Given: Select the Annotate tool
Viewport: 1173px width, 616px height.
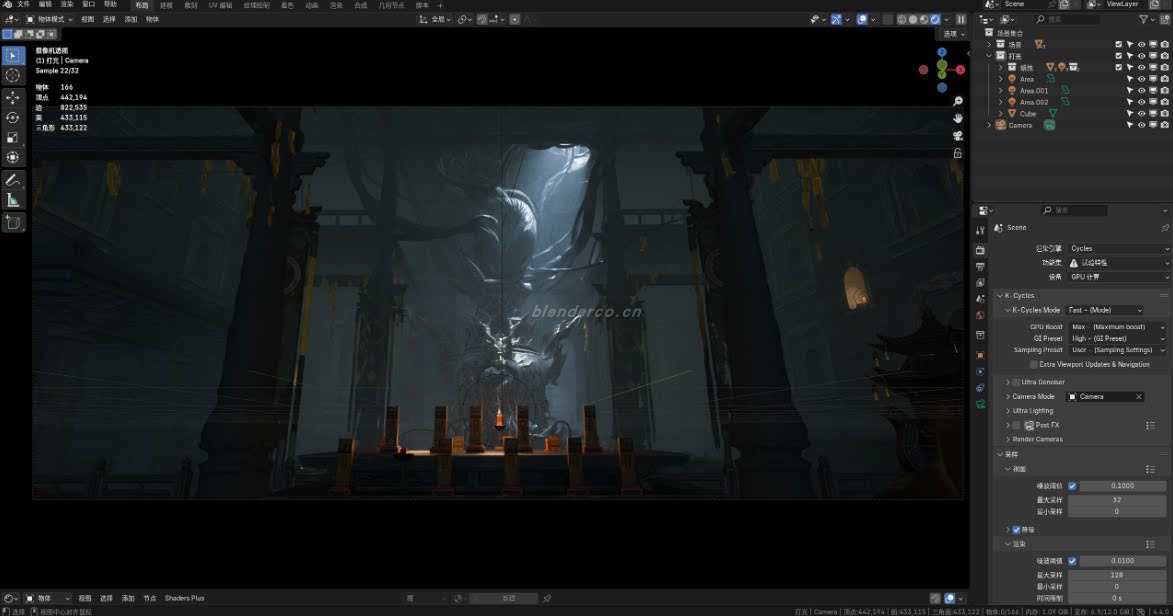Looking at the screenshot, I should click(x=13, y=180).
